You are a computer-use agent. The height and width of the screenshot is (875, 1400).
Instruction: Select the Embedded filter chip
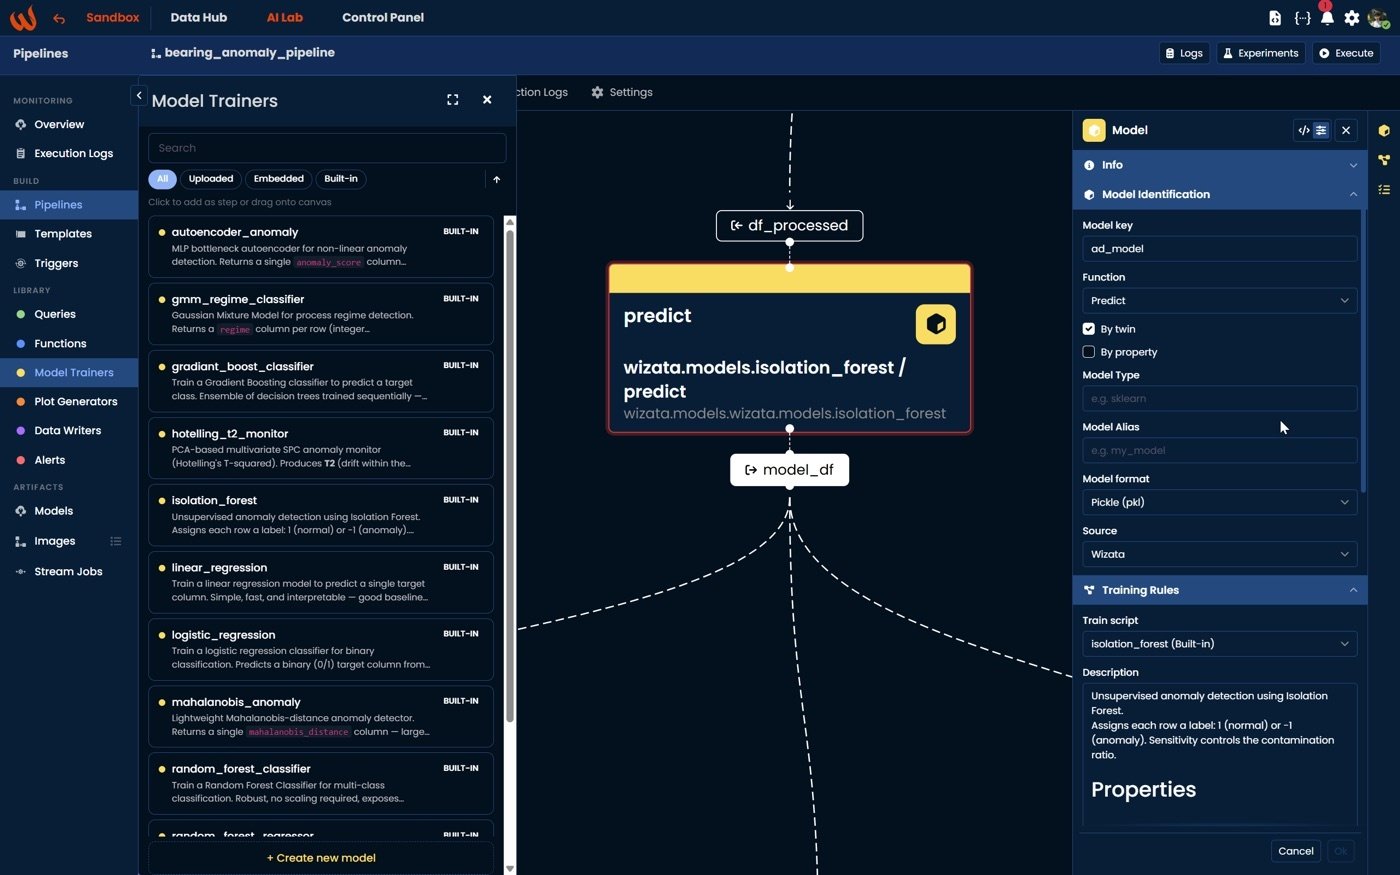tap(278, 179)
